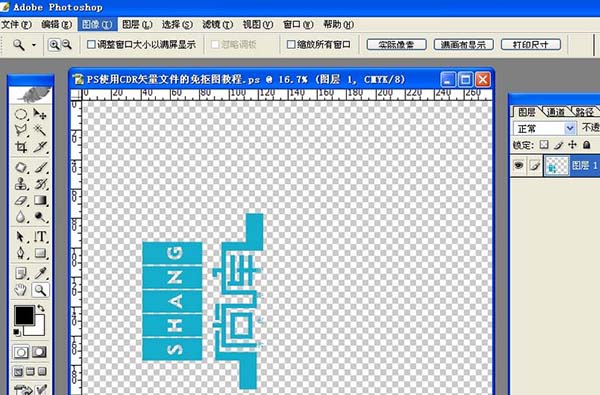Open the 滤镜 menu
This screenshot has height=395, width=600.
click(217, 24)
